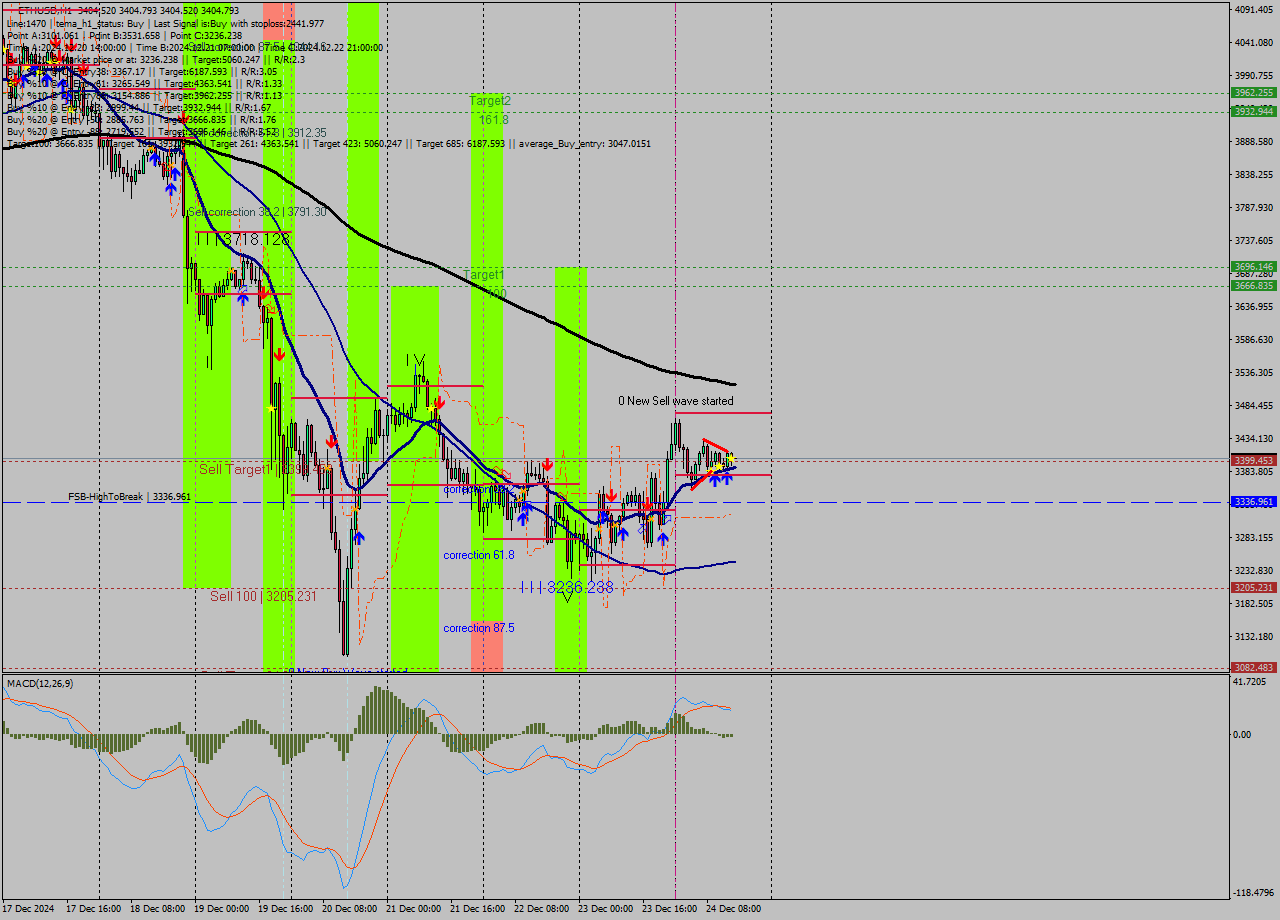The image size is (1280, 920).
Task: Click the "24 Dec 08:00" time label
Action: 733,909
